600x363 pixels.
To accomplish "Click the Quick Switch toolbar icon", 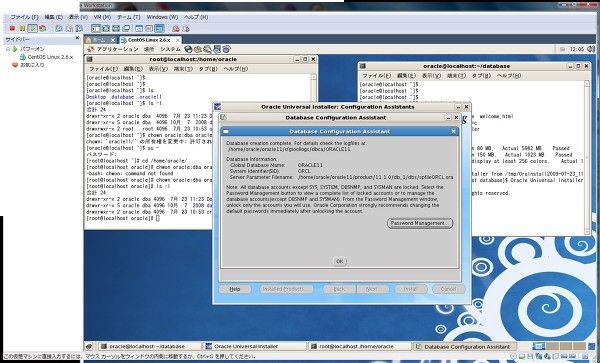I will tap(106, 28).
